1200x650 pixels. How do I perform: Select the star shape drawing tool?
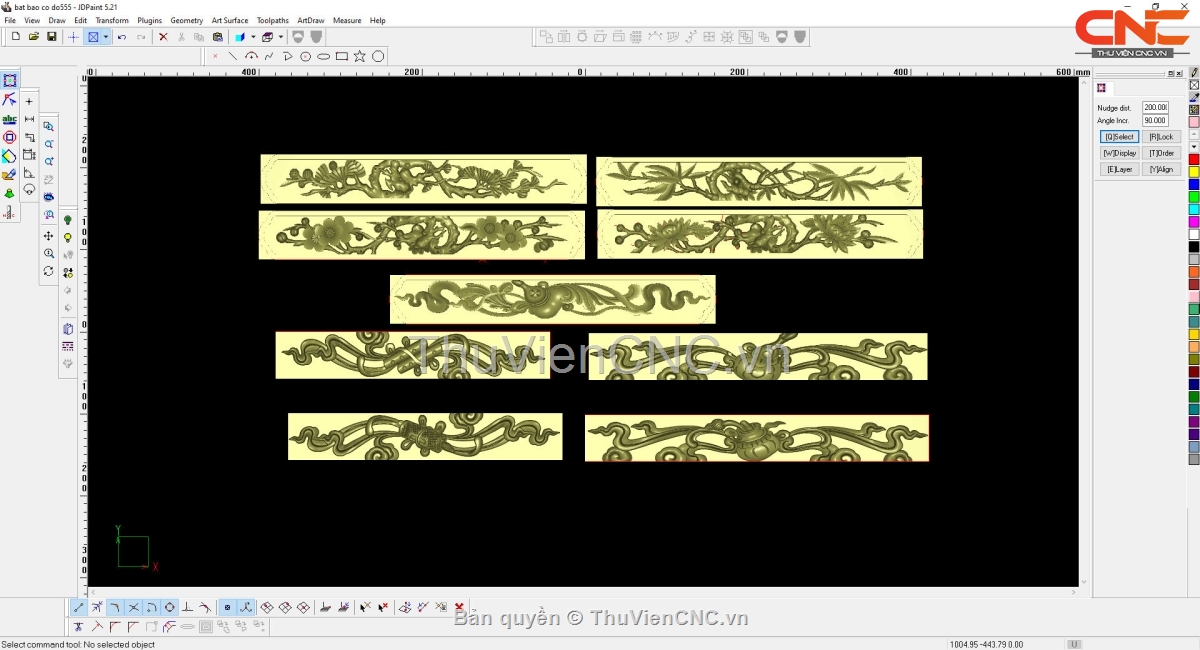coord(360,56)
